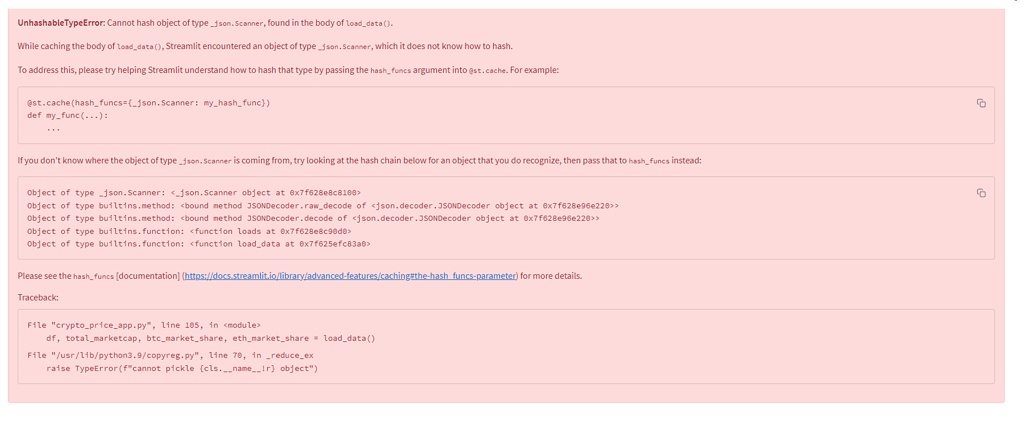Viewport: 1024px width, 421px height.
Task: Click the 'To address this' instruction sentence
Action: [x=288, y=70]
